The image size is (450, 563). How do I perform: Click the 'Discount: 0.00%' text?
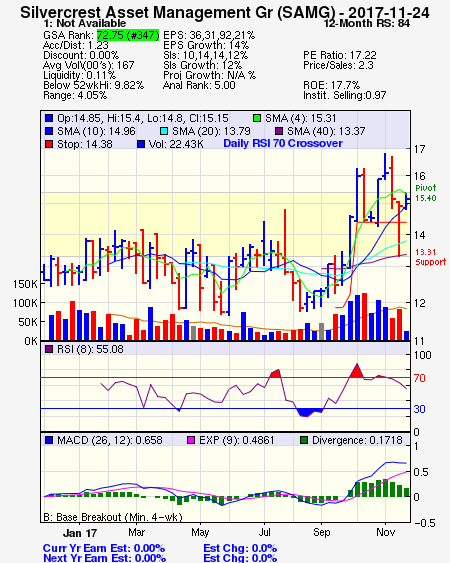(x=81, y=55)
